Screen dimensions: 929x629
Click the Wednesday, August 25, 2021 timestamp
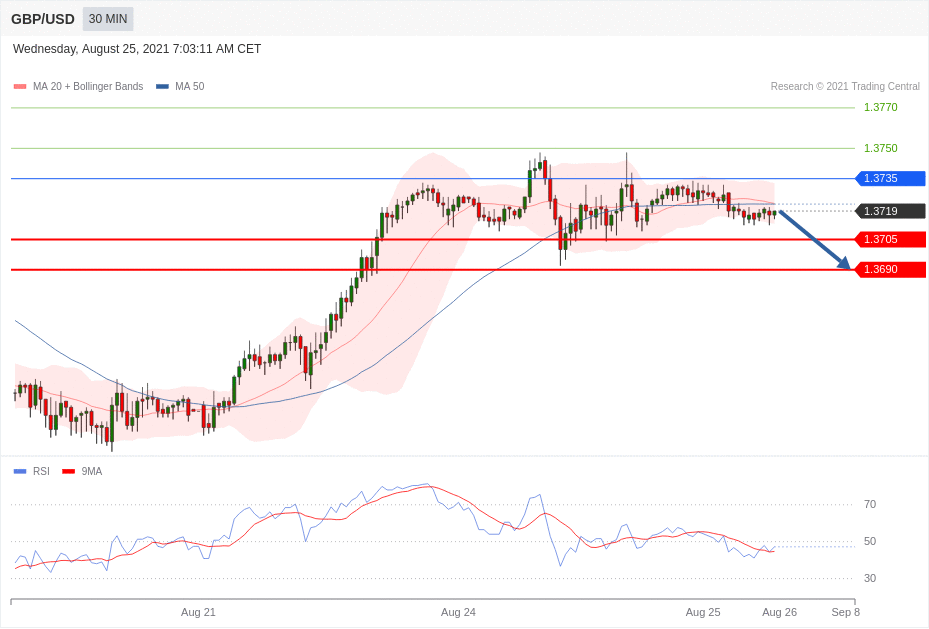click(137, 49)
